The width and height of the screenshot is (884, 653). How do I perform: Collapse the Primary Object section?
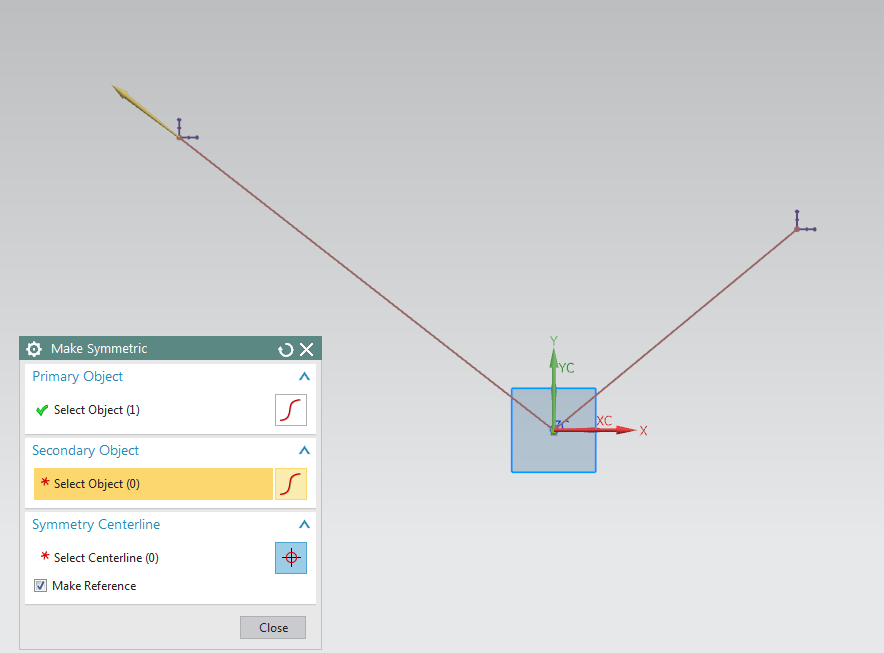pos(304,376)
